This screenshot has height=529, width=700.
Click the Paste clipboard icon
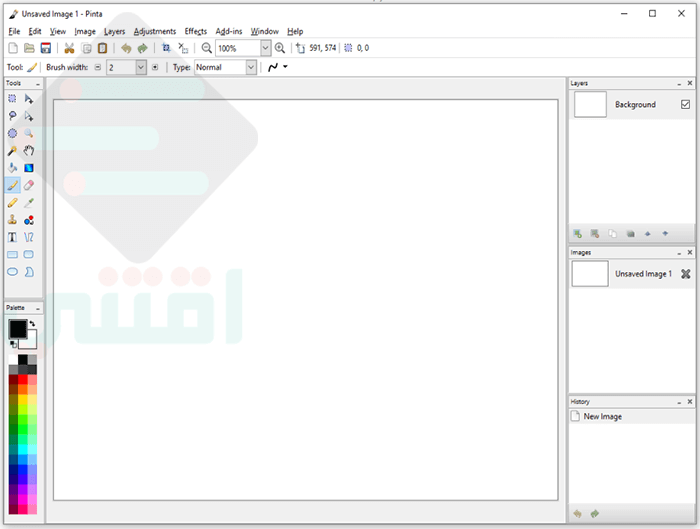pyautogui.click(x=103, y=48)
